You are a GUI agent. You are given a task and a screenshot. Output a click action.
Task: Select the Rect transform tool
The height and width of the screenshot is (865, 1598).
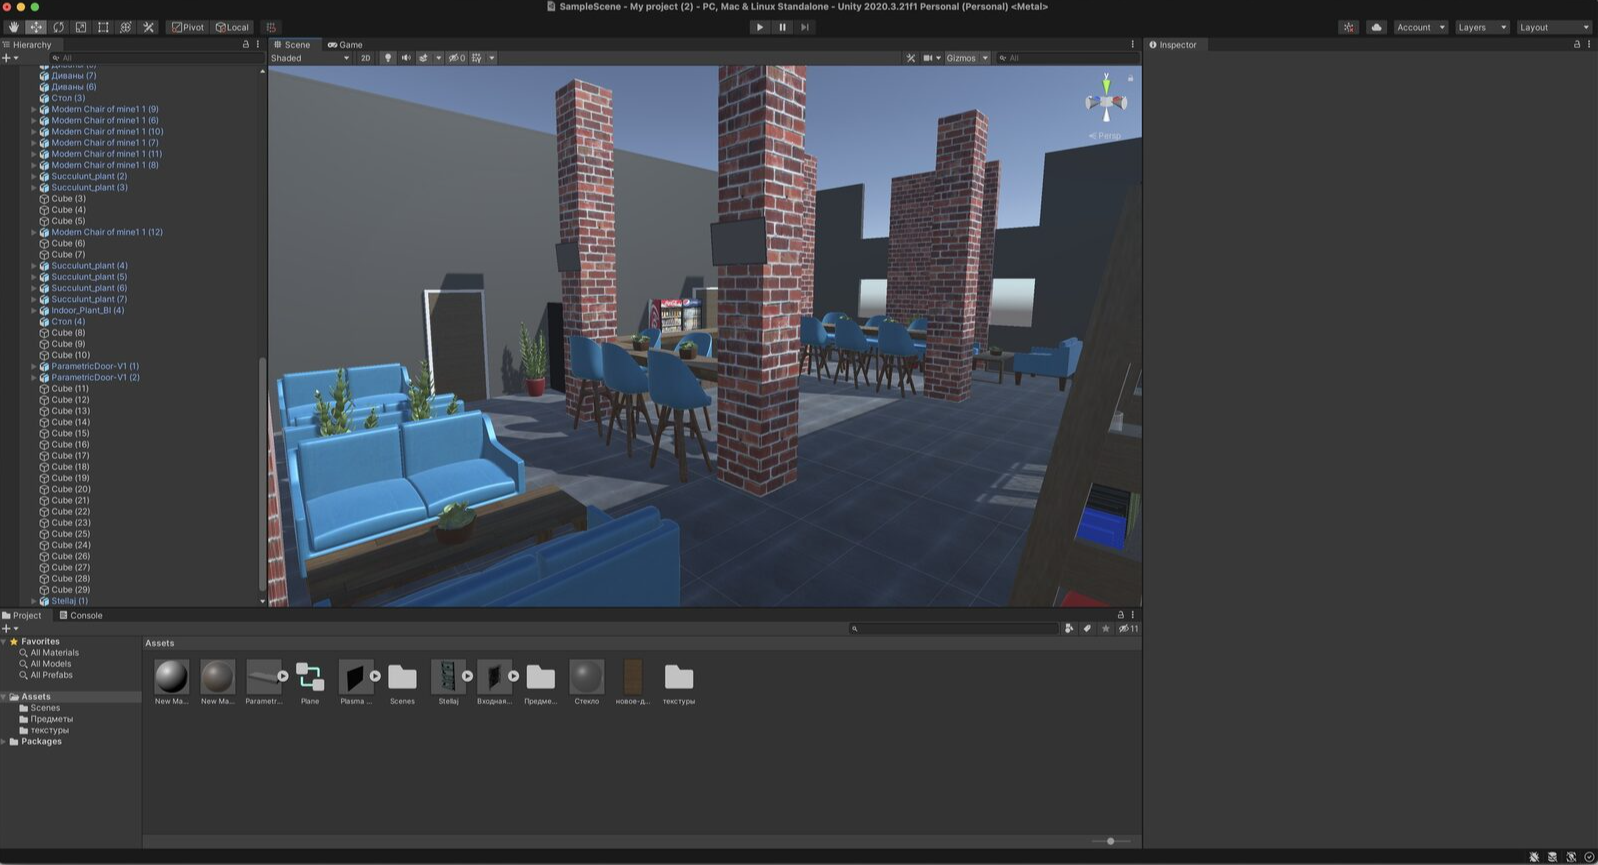coord(103,27)
